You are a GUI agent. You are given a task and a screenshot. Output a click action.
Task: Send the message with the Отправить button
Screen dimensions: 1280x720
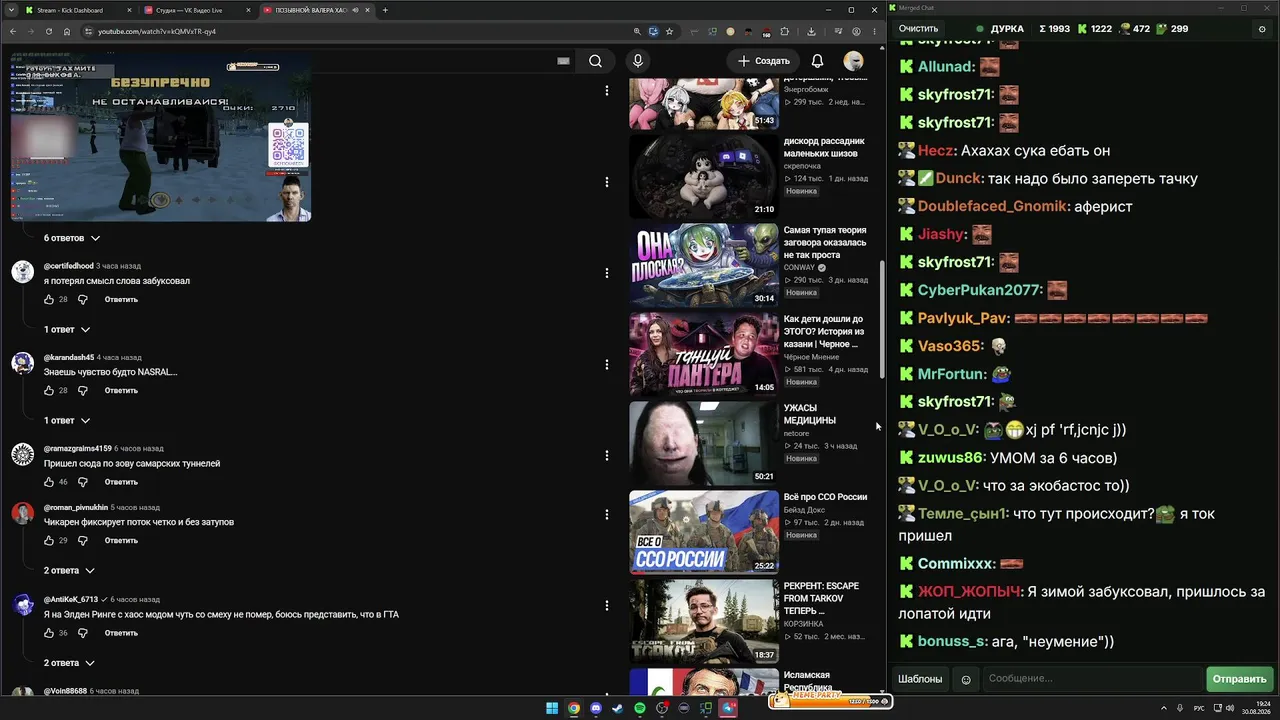1240,679
